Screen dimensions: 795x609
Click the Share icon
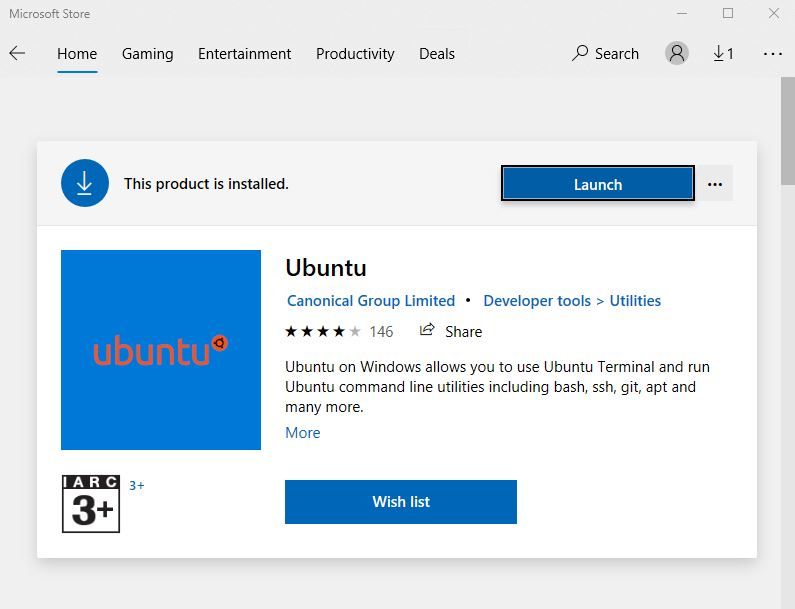(x=428, y=331)
